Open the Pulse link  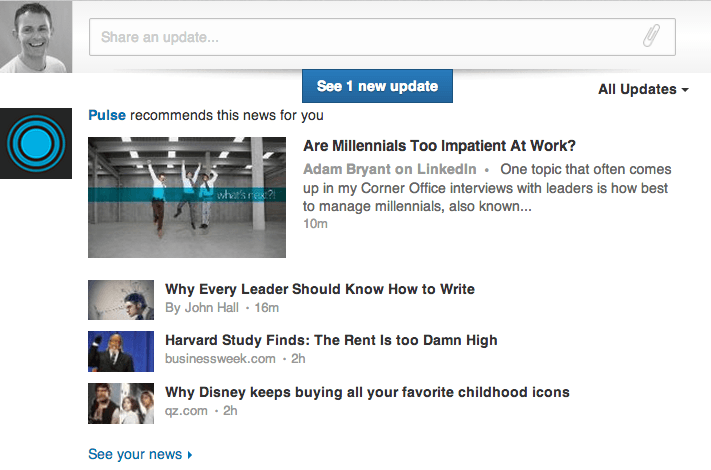107,115
